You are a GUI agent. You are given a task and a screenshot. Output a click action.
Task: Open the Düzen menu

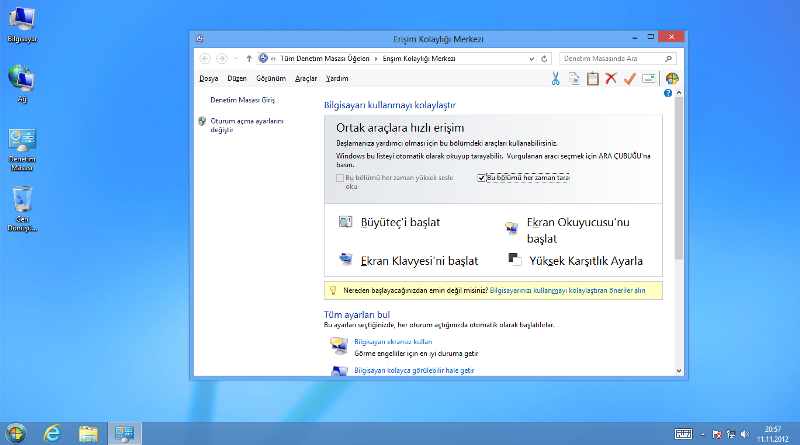pyautogui.click(x=237, y=79)
